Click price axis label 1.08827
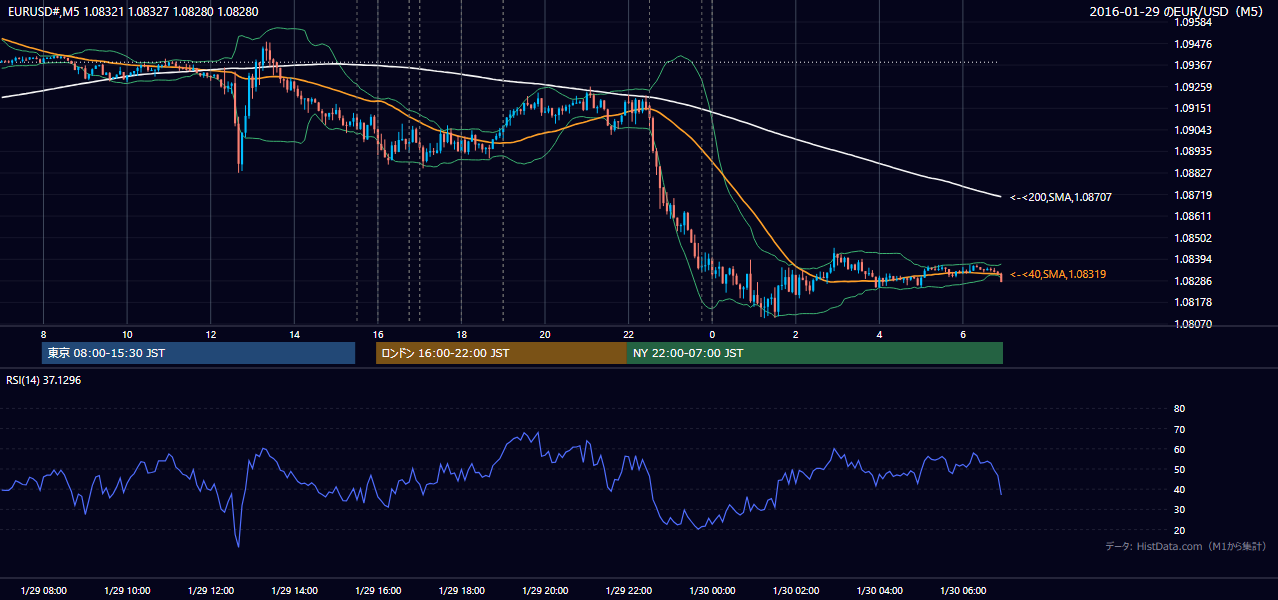The height and width of the screenshot is (600, 1278). pos(1192,173)
